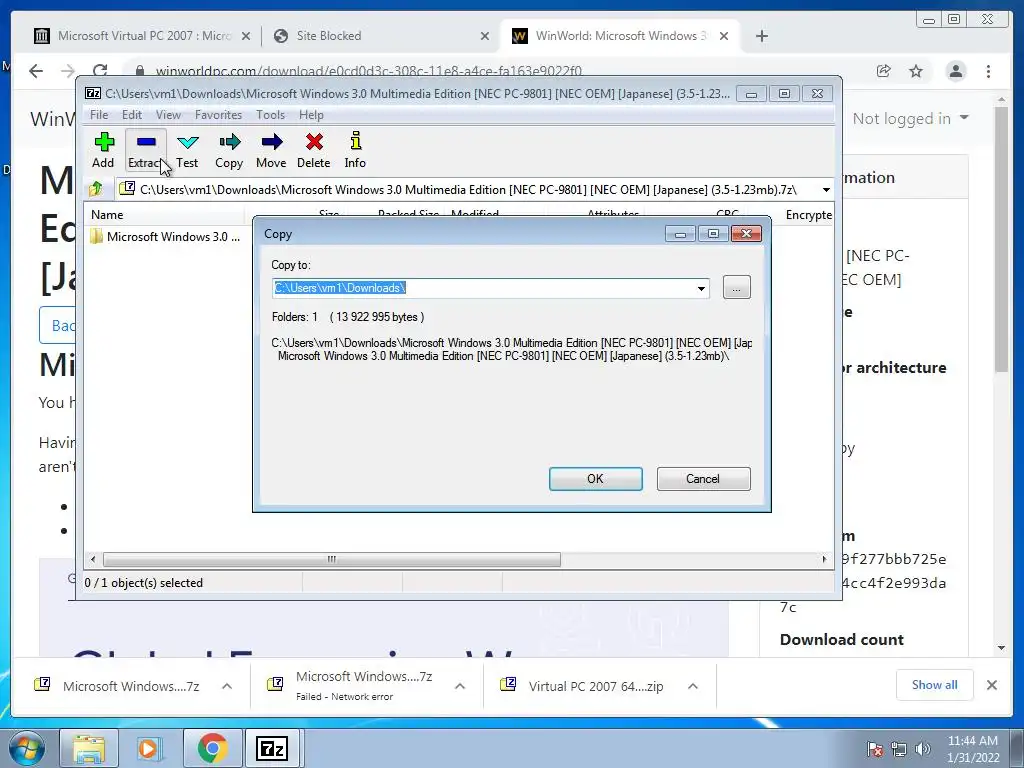Expand the Copy to path dropdown
1024x768 pixels.
pos(701,288)
